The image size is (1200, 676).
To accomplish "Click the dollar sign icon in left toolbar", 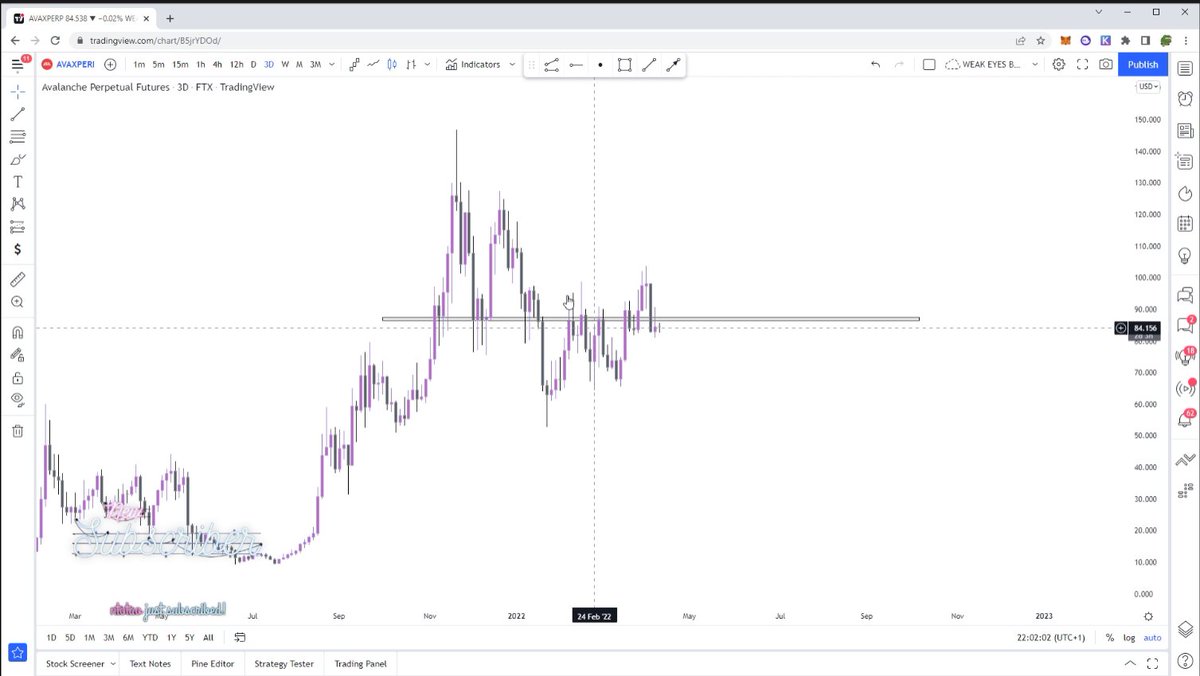I will [17, 249].
